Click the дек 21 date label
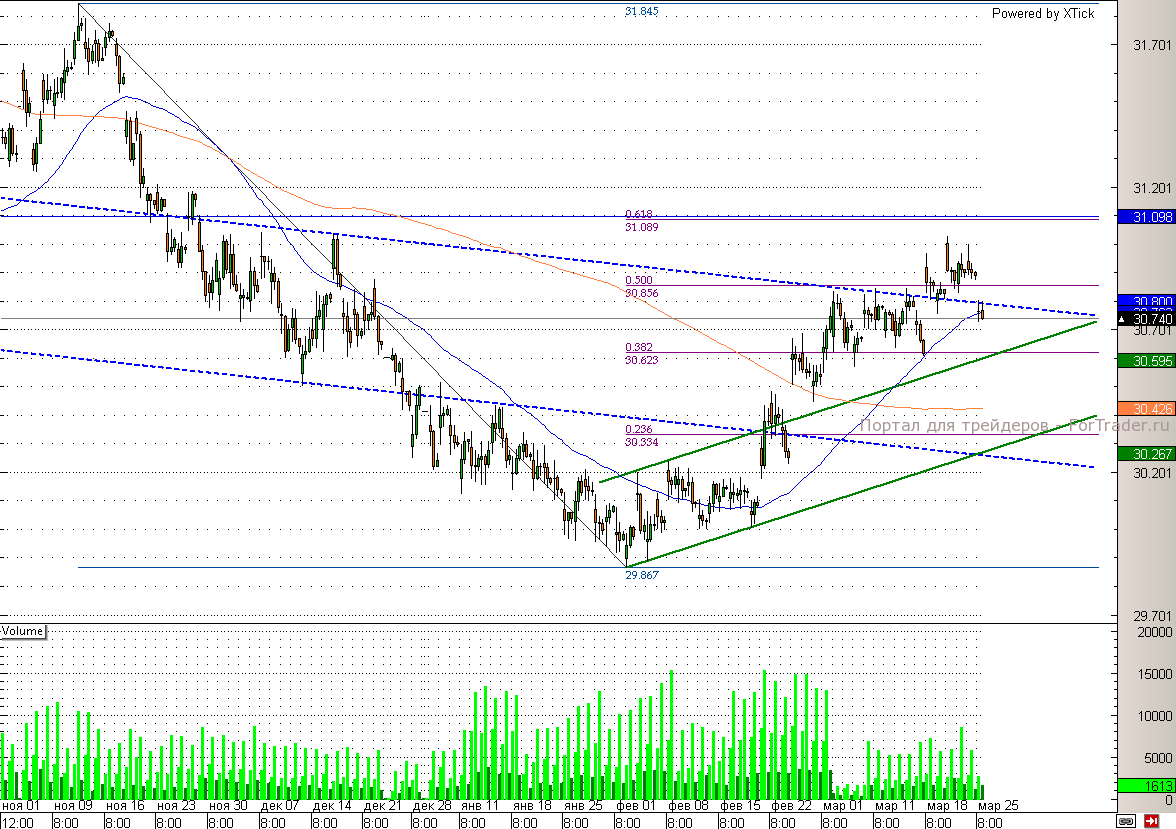The width and height of the screenshot is (1176, 829). point(383,806)
